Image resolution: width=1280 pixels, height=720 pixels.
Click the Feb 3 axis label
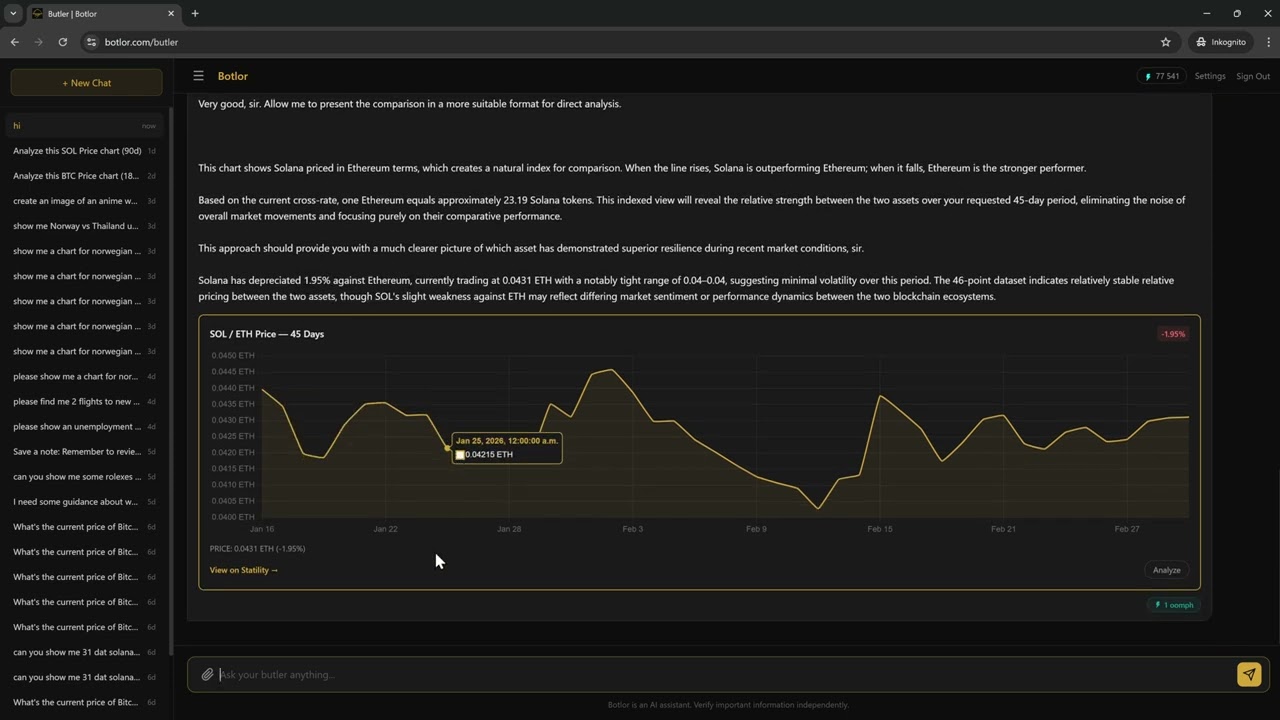click(632, 529)
